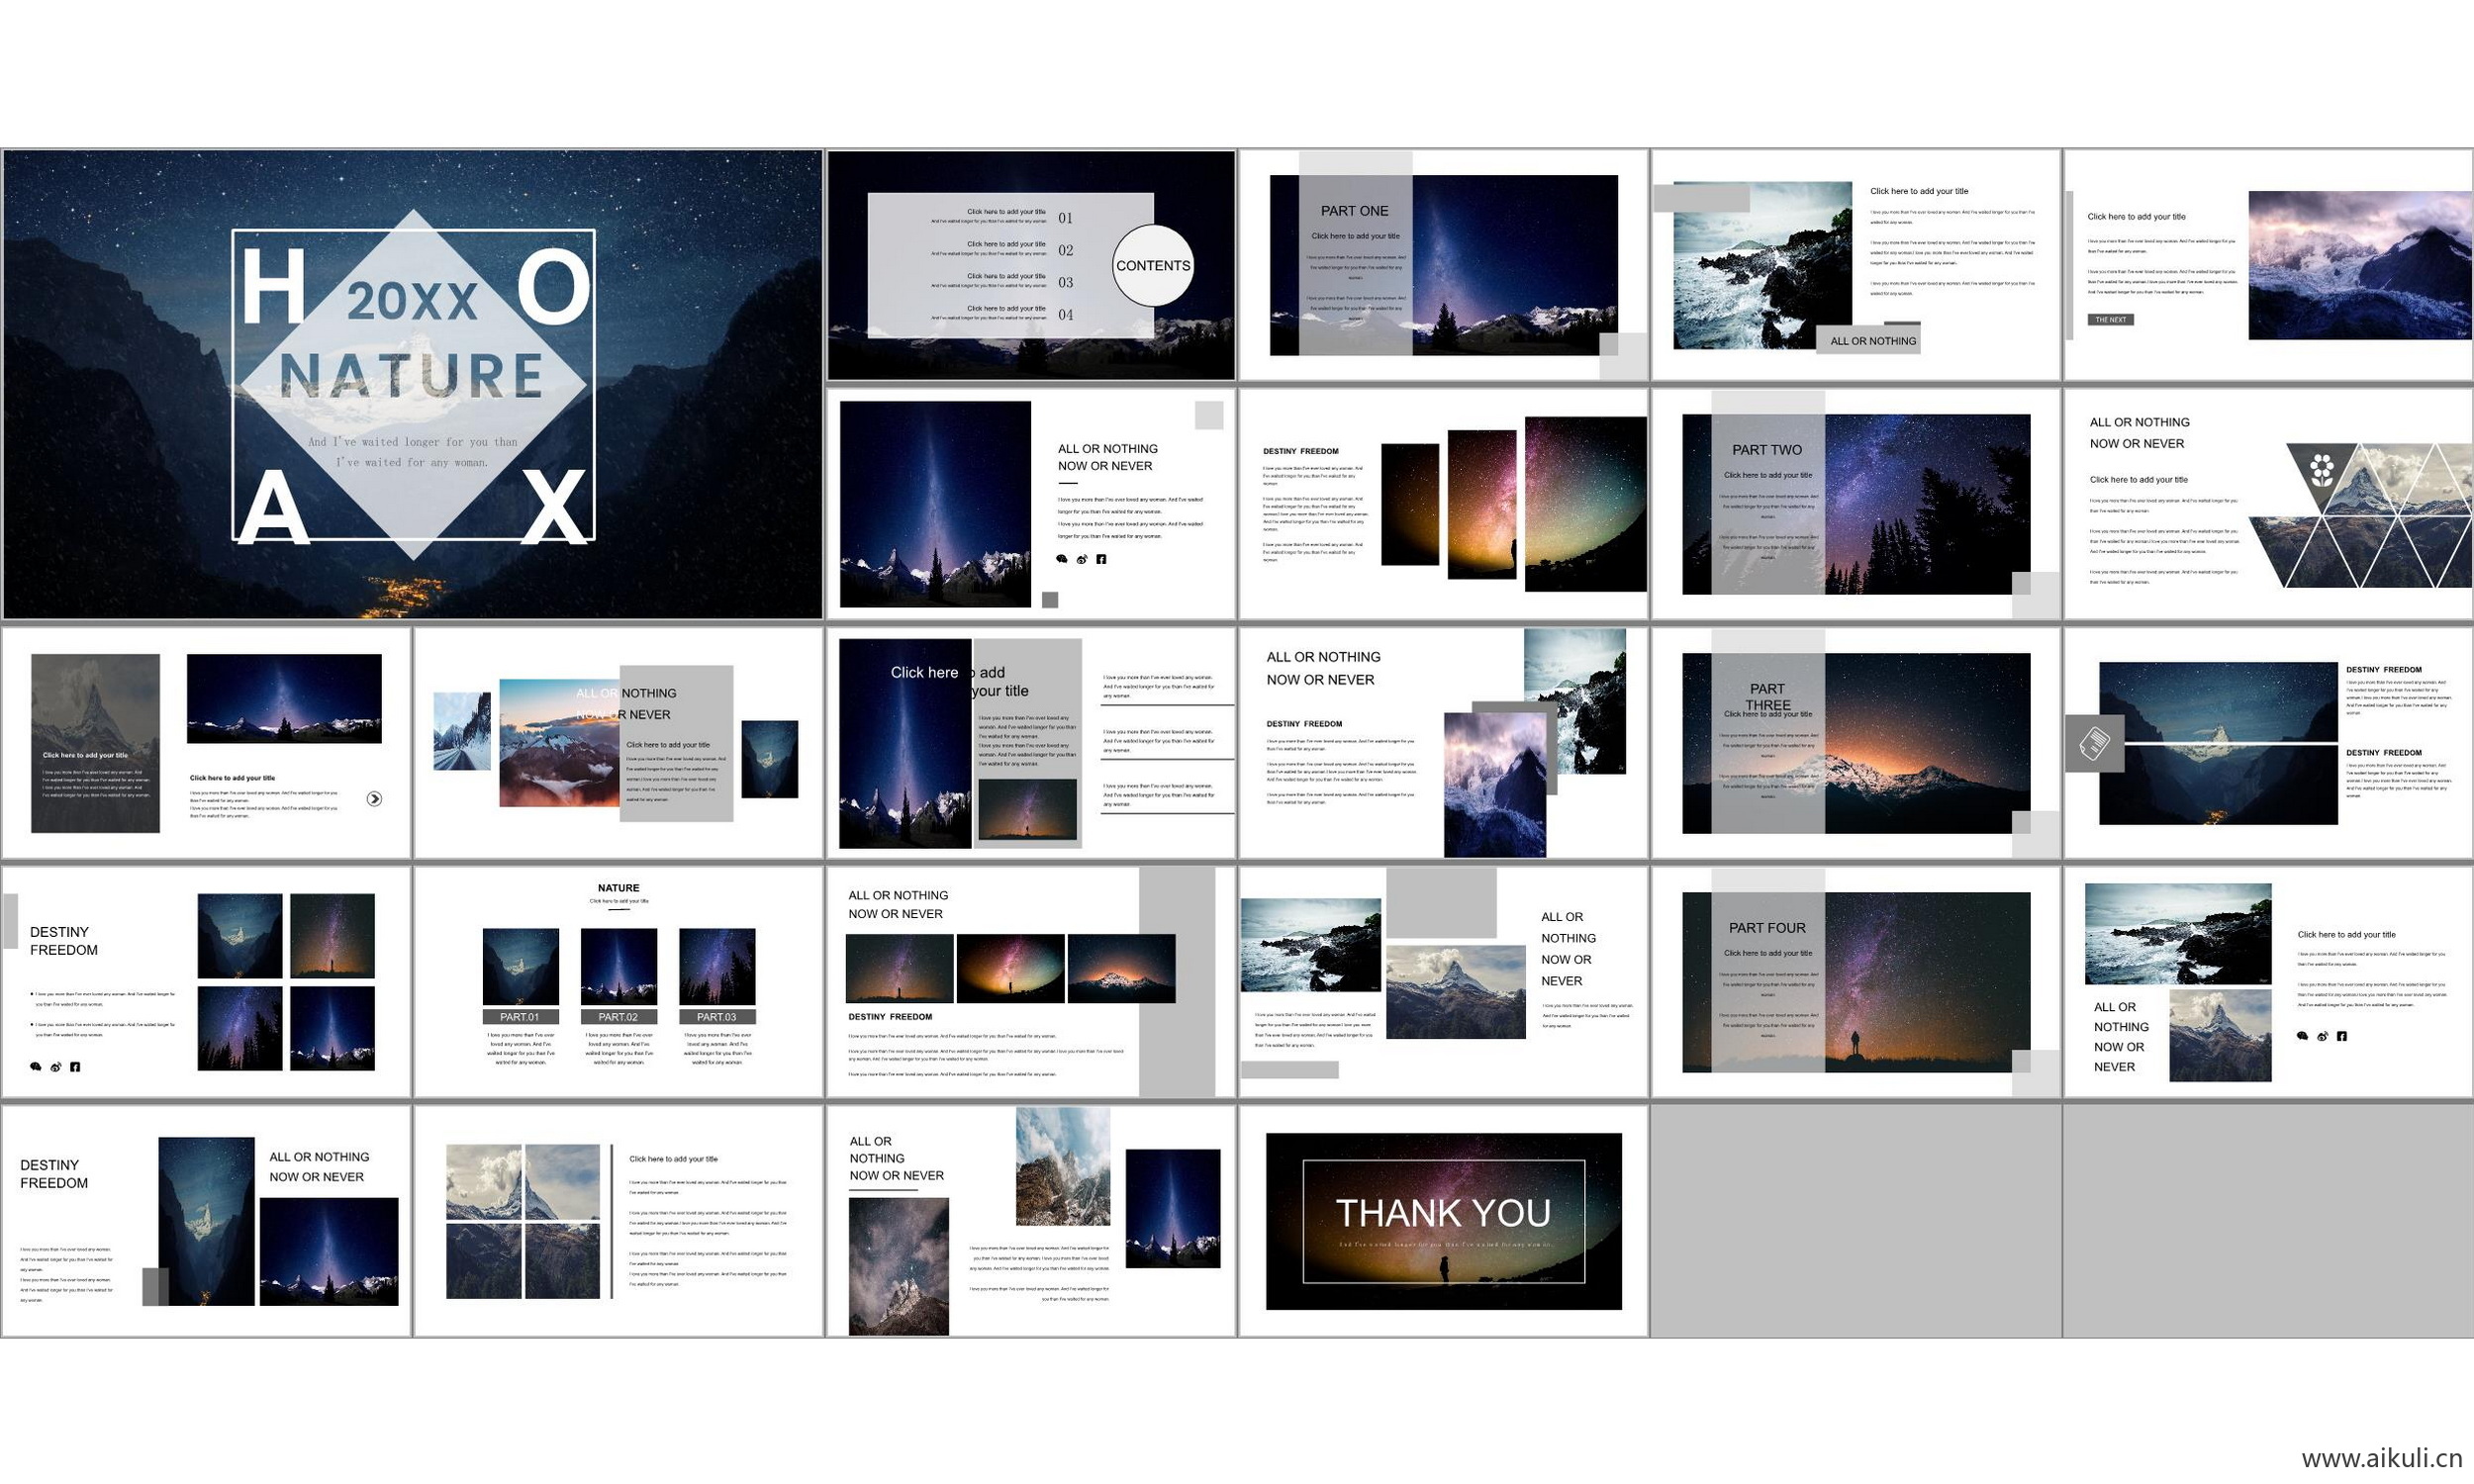This screenshot has height=1484, width=2474.
Task: Click contents entry number 03
Action: pyautogui.click(x=1065, y=282)
